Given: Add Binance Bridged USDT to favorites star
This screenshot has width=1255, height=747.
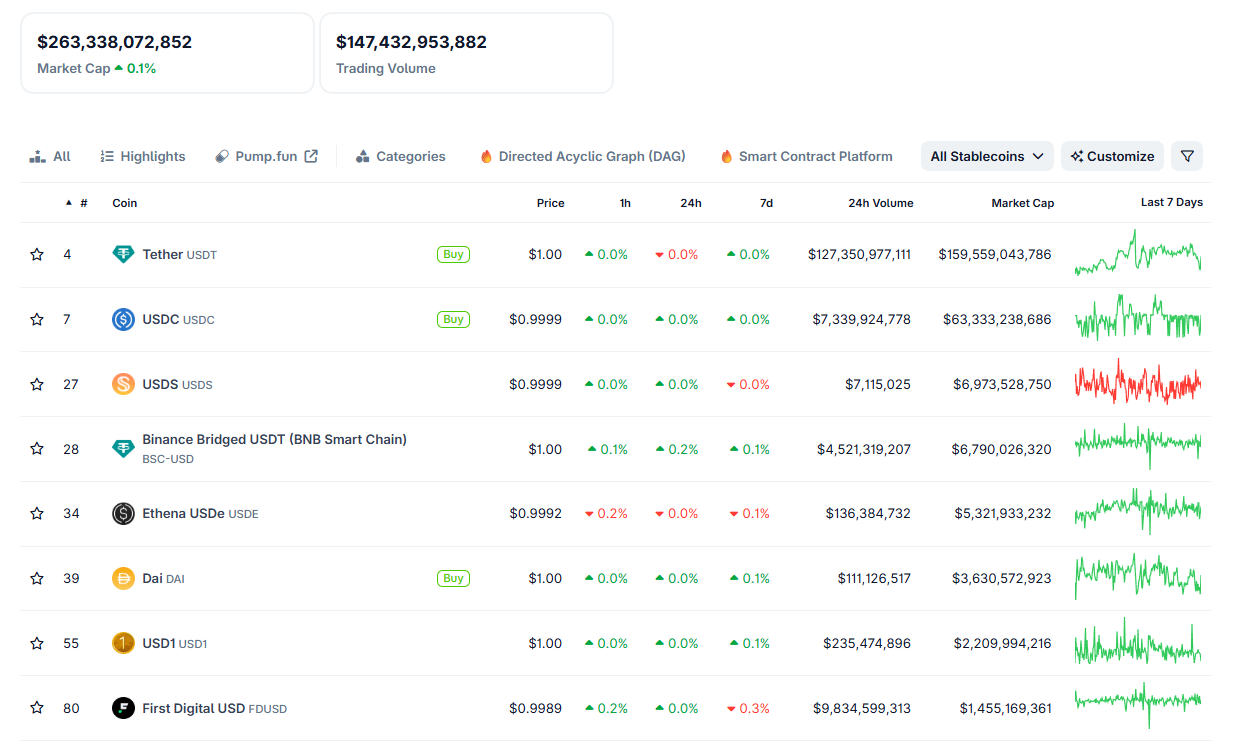Looking at the screenshot, I should tap(37, 449).
